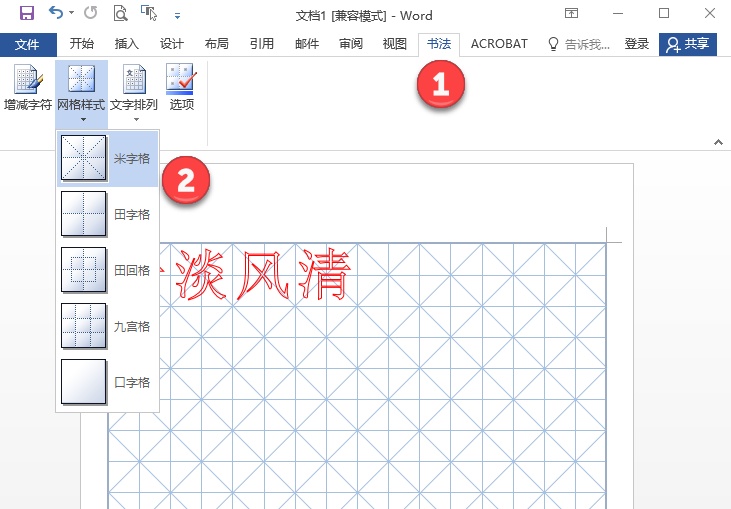Switch to the 插入 tab

127,44
